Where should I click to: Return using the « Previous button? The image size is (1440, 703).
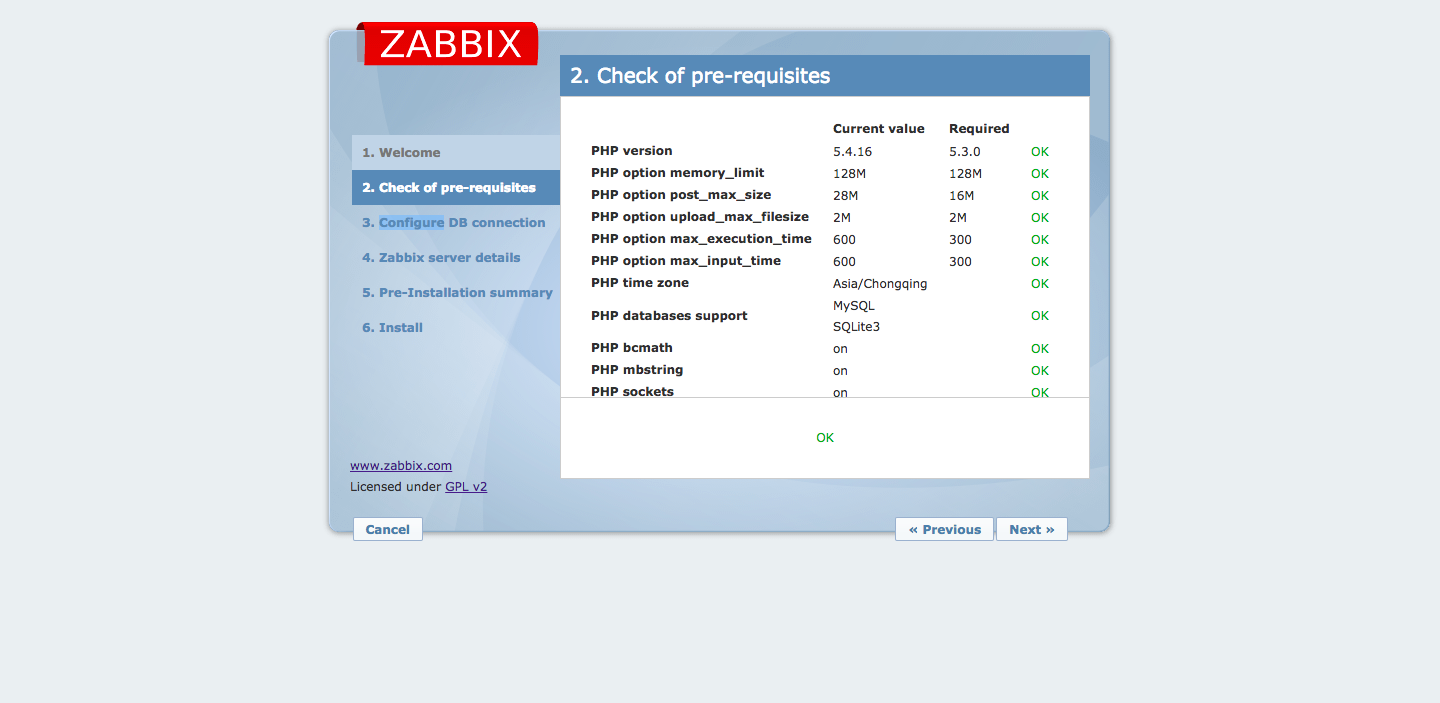[944, 529]
